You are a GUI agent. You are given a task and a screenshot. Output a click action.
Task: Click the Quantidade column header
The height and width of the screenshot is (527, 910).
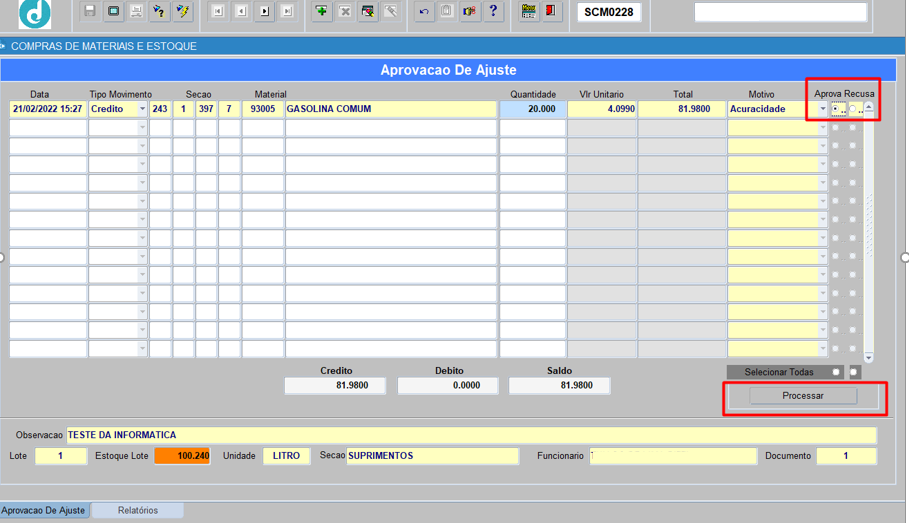point(533,94)
